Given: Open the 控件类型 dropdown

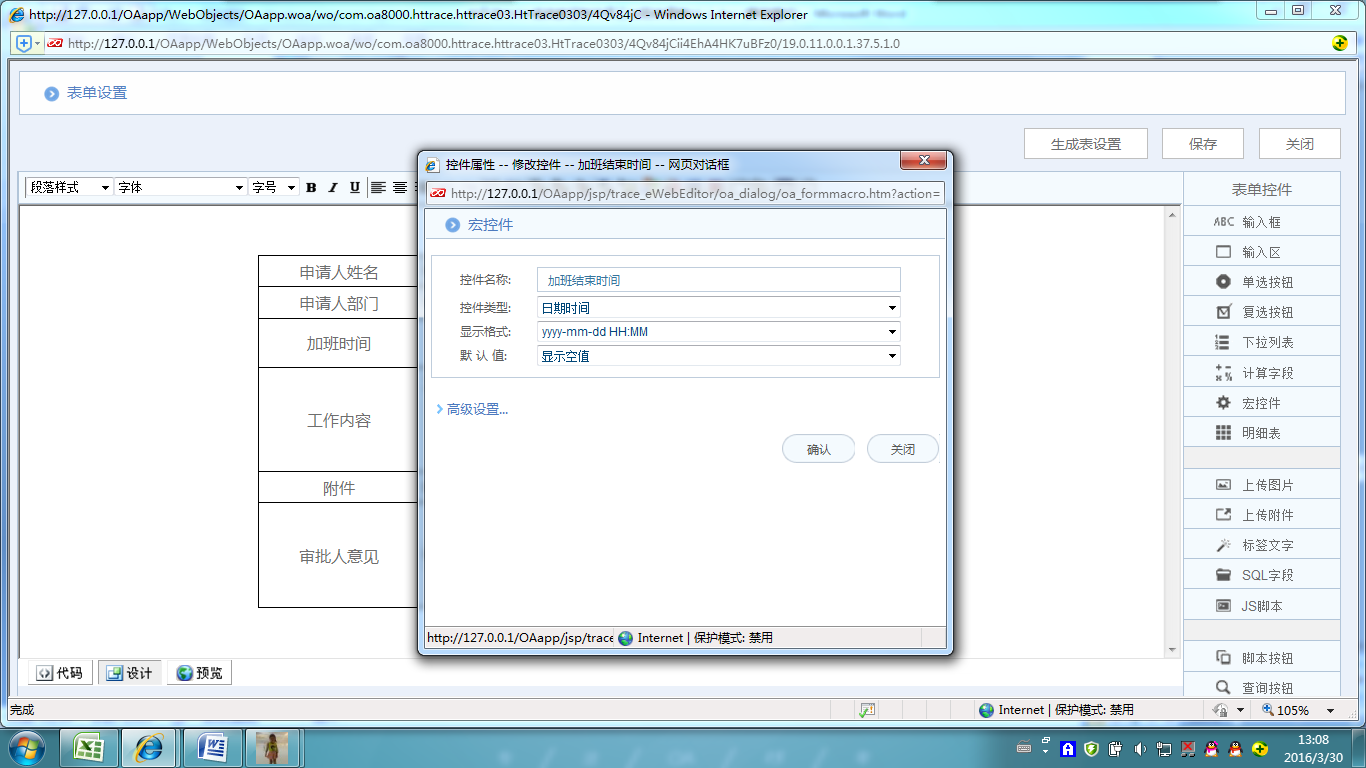Looking at the screenshot, I should [x=891, y=307].
